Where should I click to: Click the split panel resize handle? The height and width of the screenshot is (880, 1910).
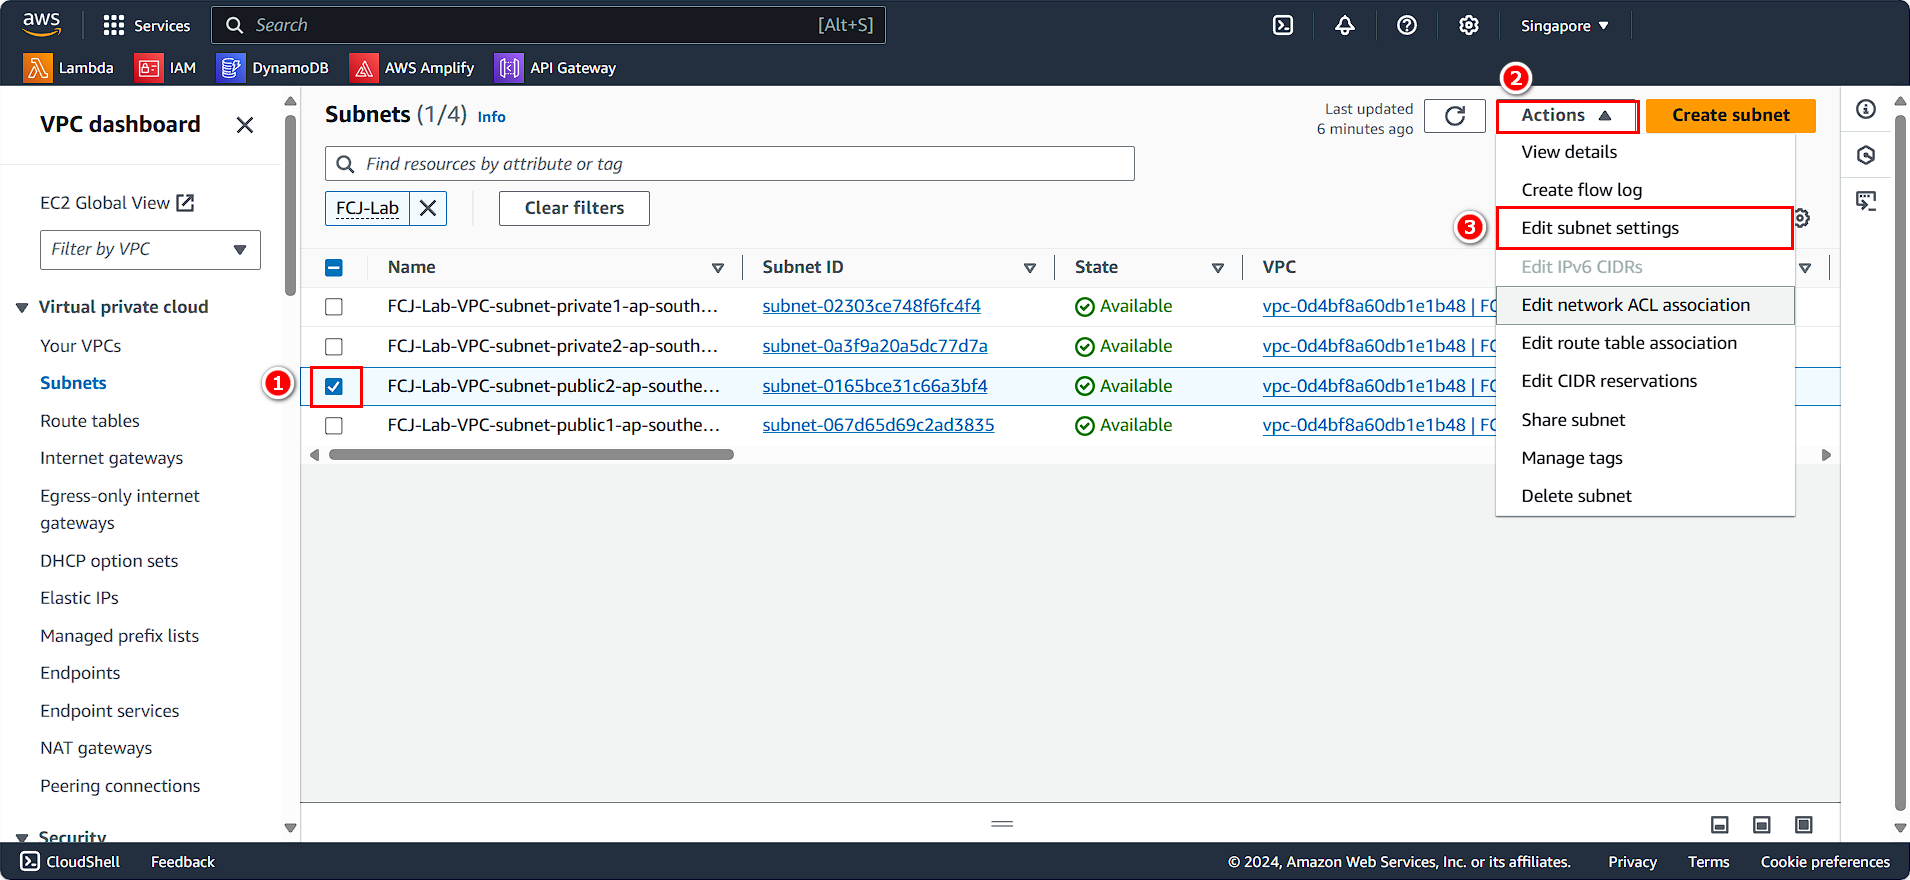pos(1002,824)
